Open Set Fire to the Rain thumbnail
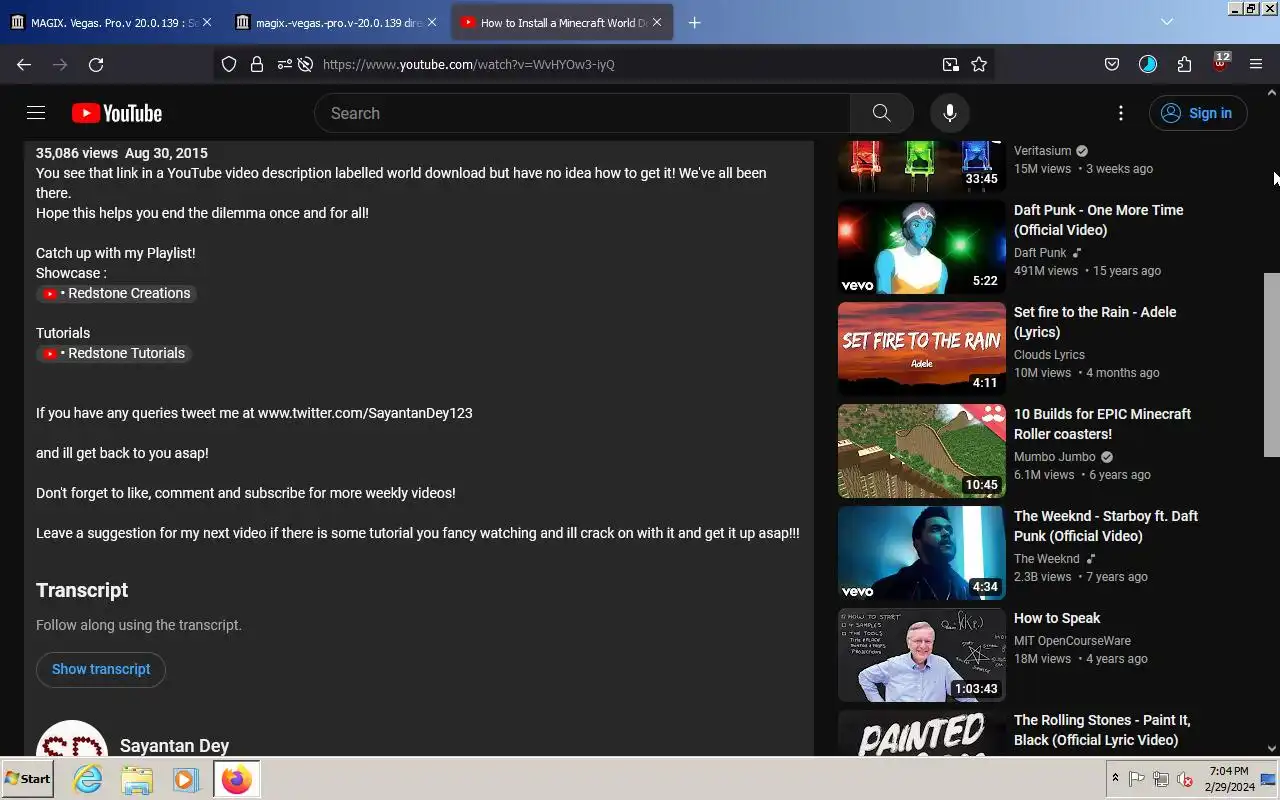Image resolution: width=1280 pixels, height=800 pixels. [921, 349]
